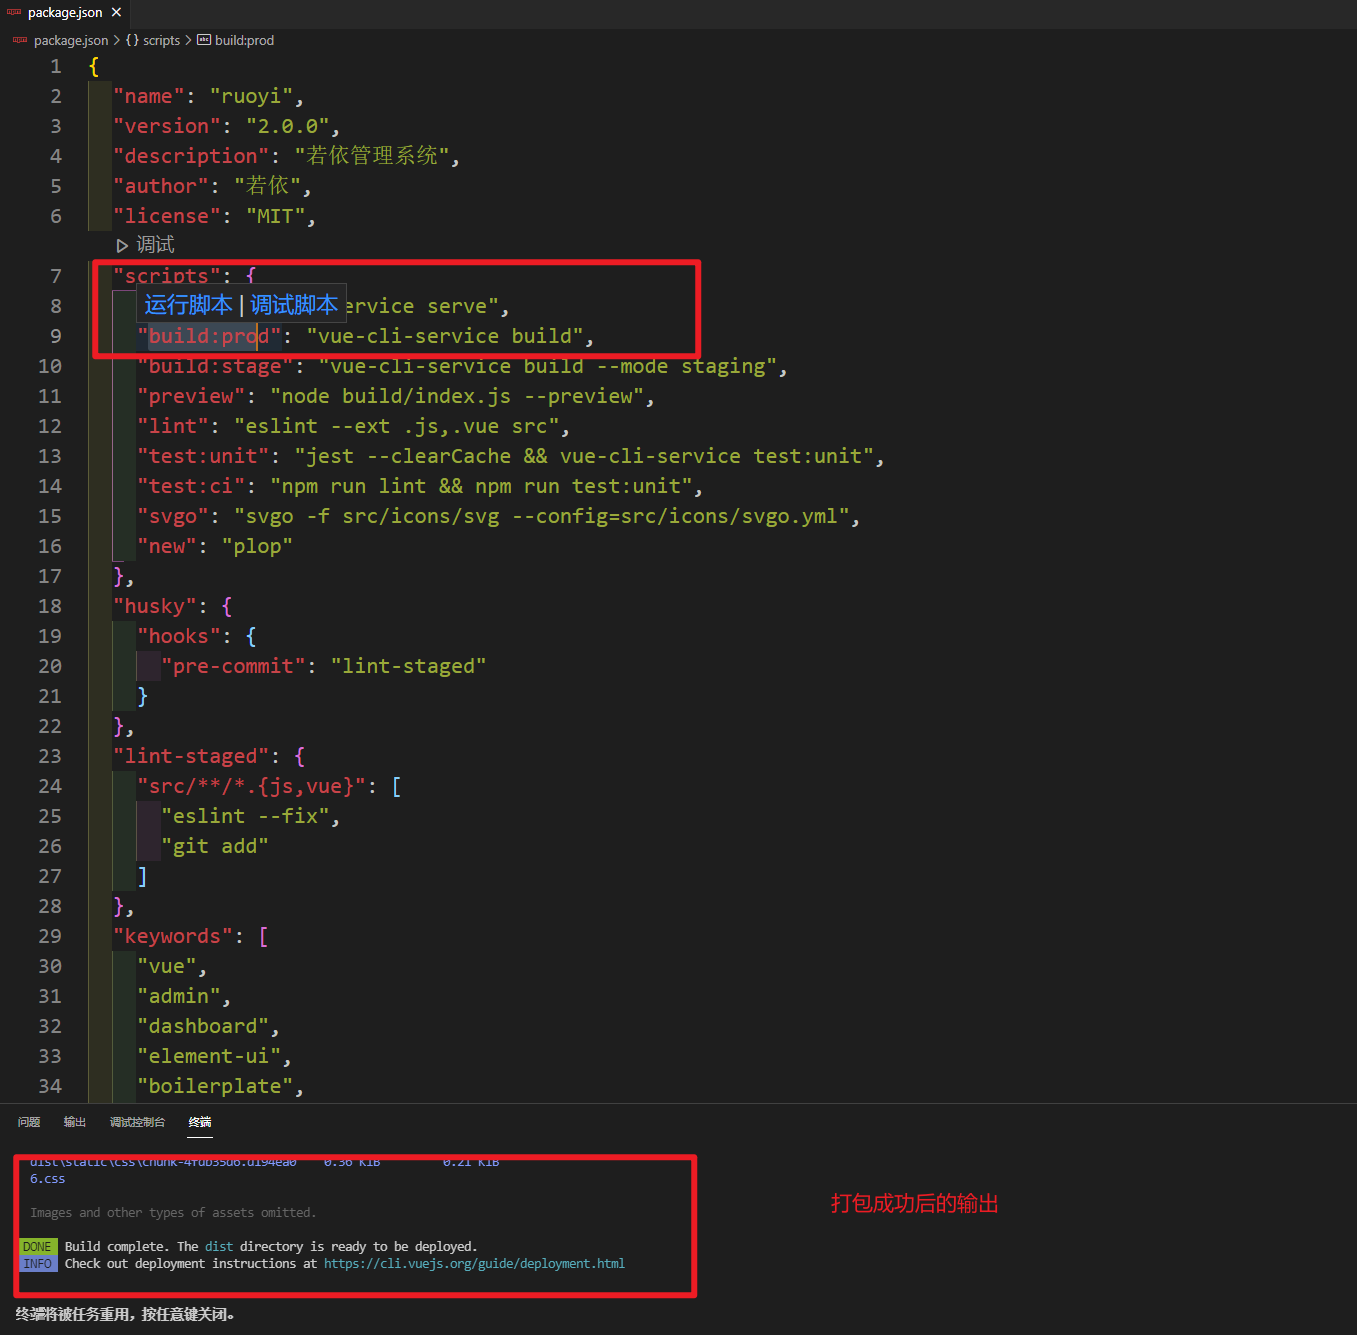Click line number 1 in the gutter
Image resolution: width=1357 pixels, height=1335 pixels.
click(x=56, y=66)
